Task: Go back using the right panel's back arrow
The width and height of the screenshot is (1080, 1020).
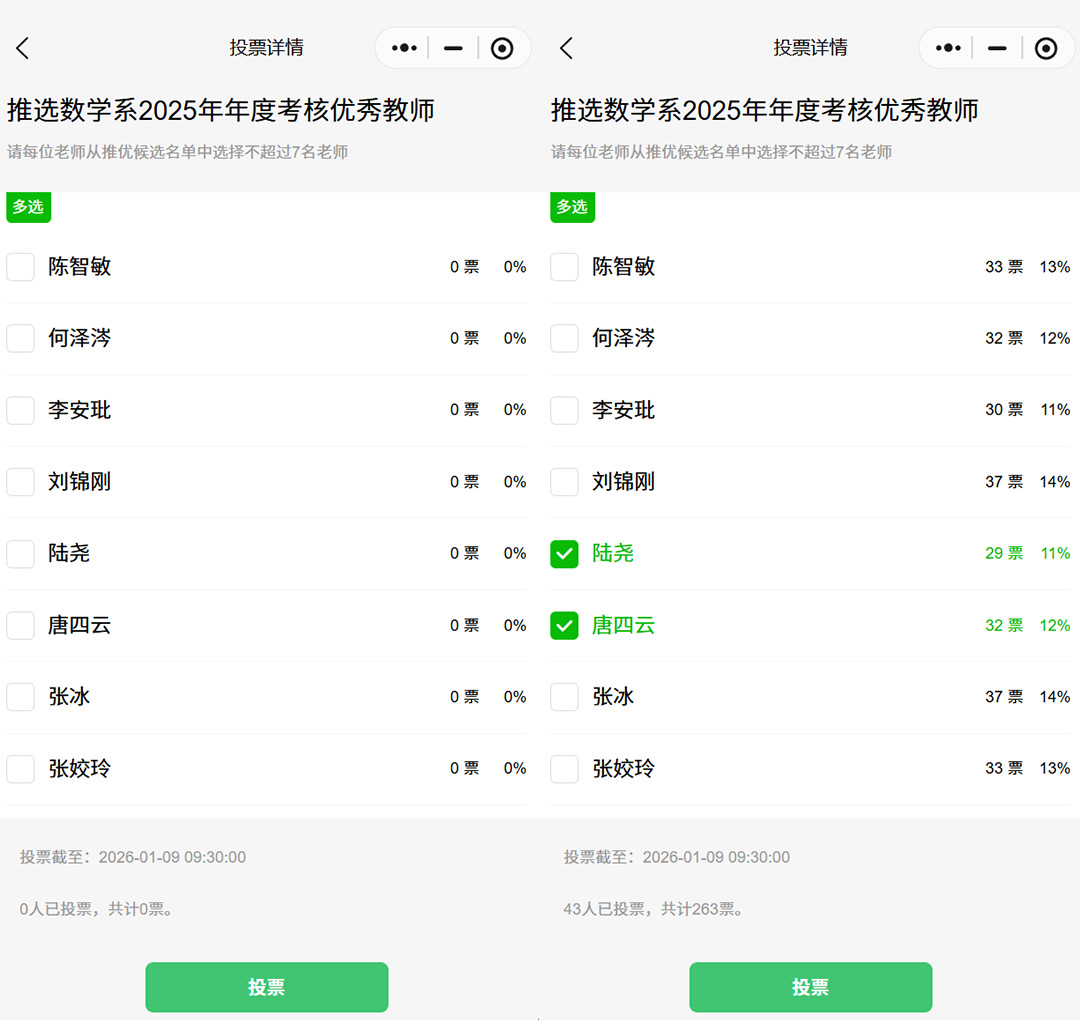Action: click(x=567, y=48)
